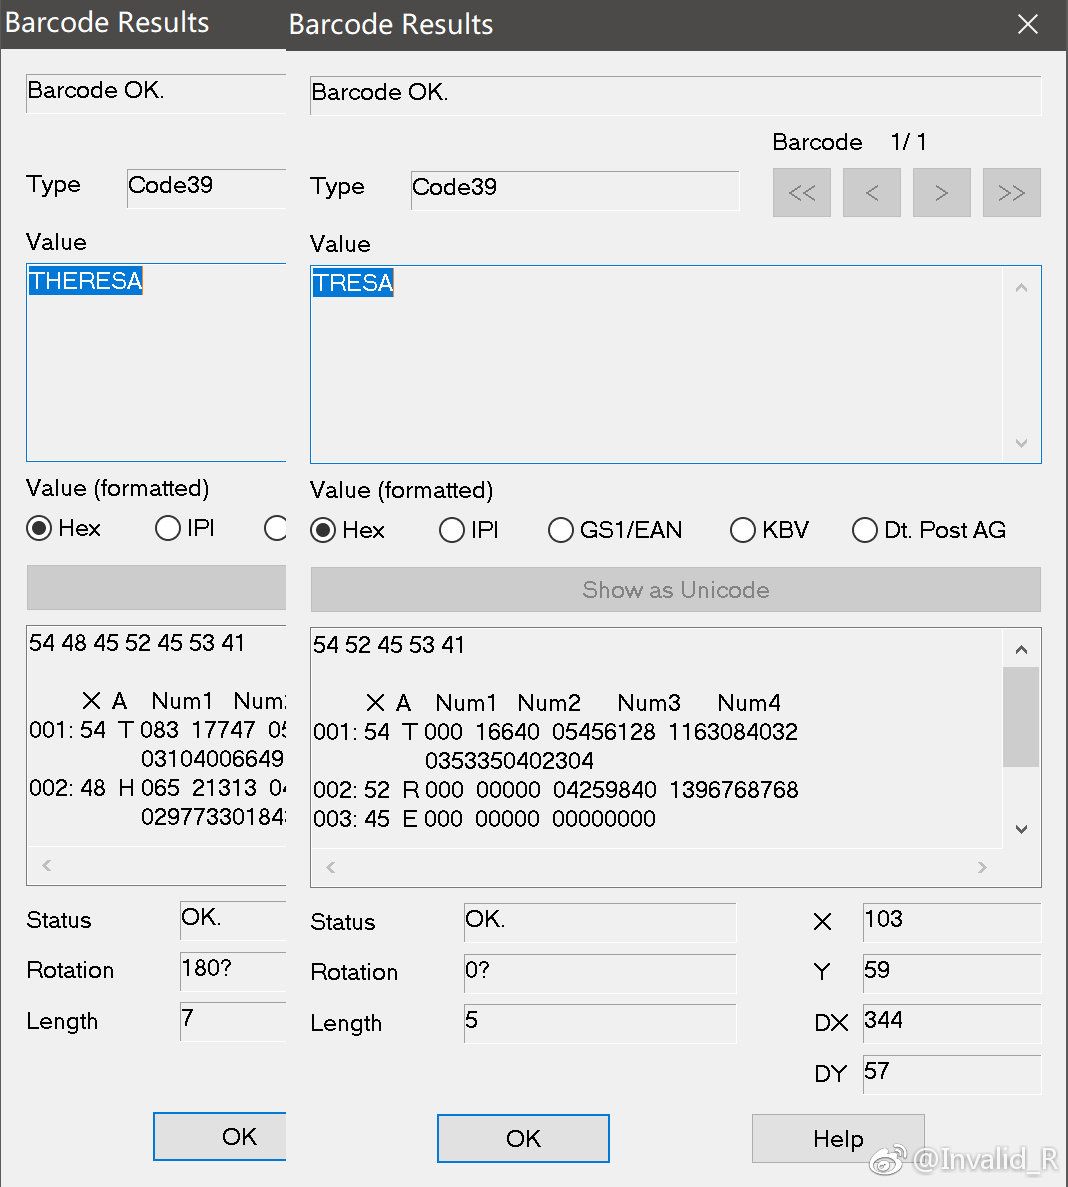
Task: Click right arrow of right hex scrollbar
Action: point(982,868)
